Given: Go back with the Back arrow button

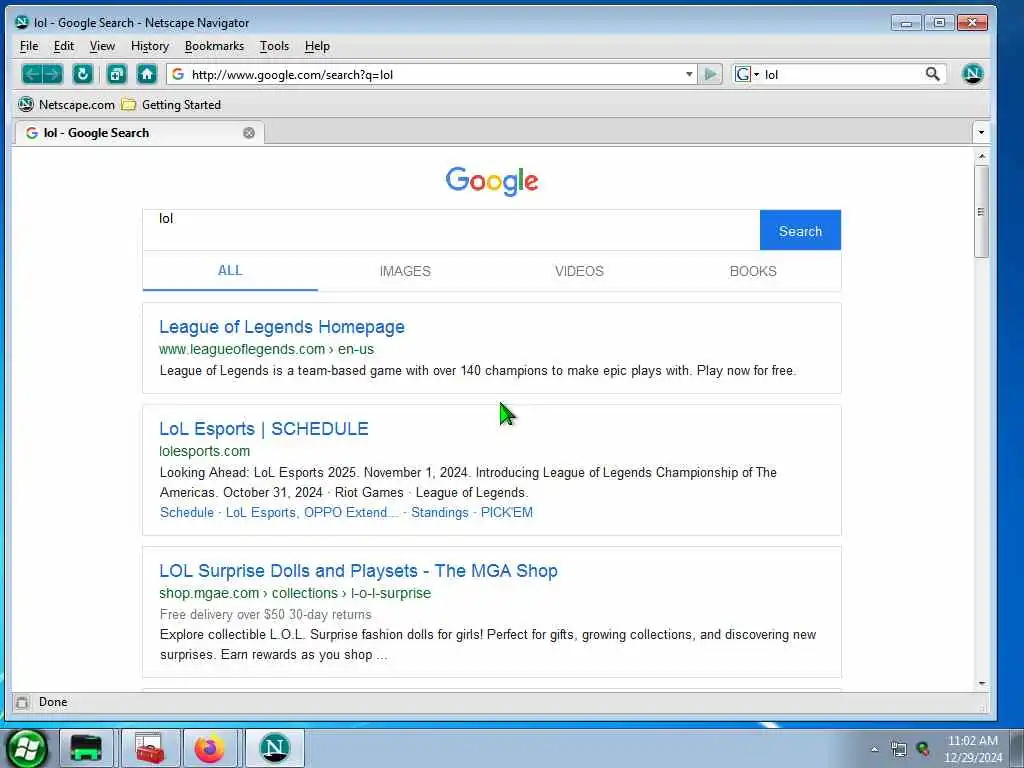Looking at the screenshot, I should (x=32, y=74).
